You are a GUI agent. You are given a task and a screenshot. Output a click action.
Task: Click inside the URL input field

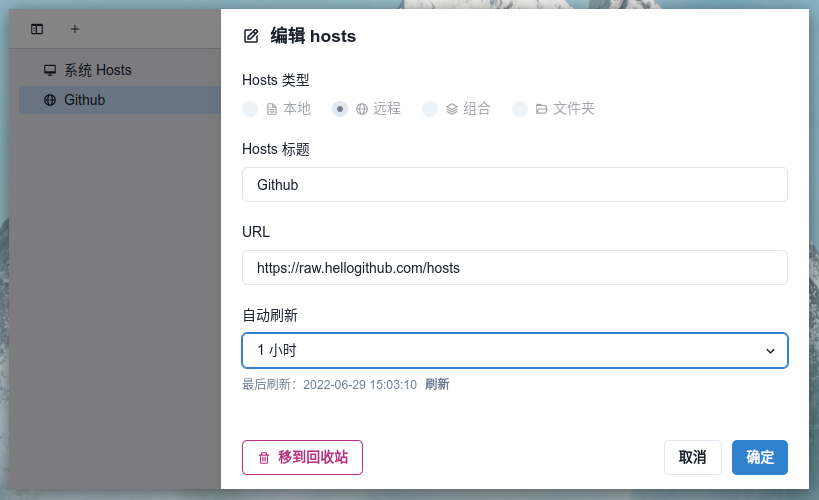pyautogui.click(x=514, y=268)
